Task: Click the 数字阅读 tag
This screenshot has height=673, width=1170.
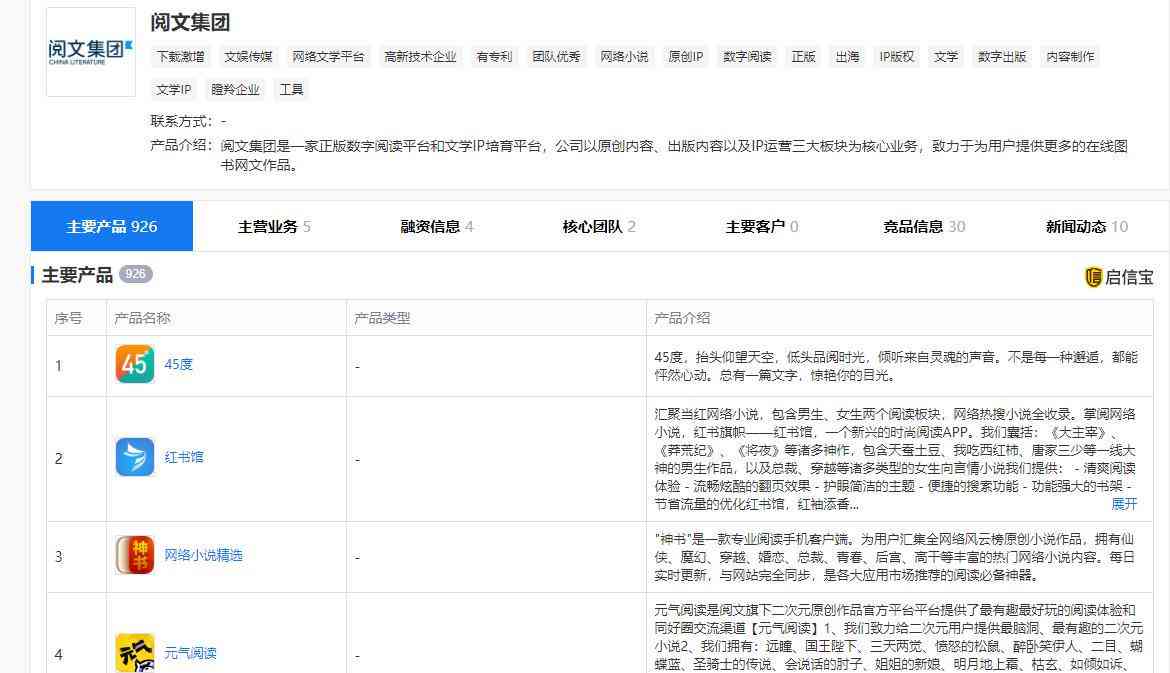Action: 747,57
